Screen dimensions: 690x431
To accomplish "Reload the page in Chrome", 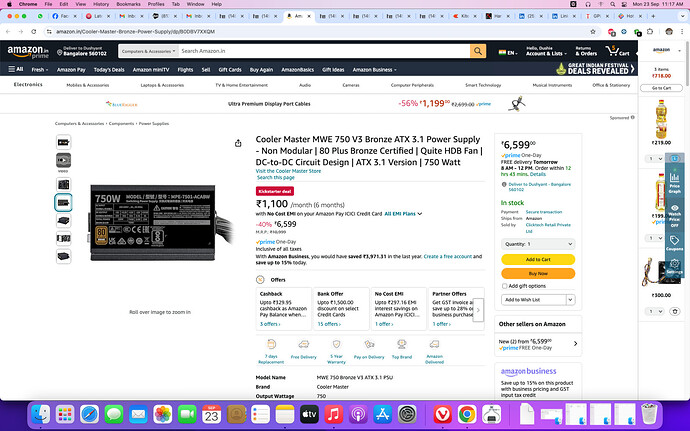I will pos(33,32).
